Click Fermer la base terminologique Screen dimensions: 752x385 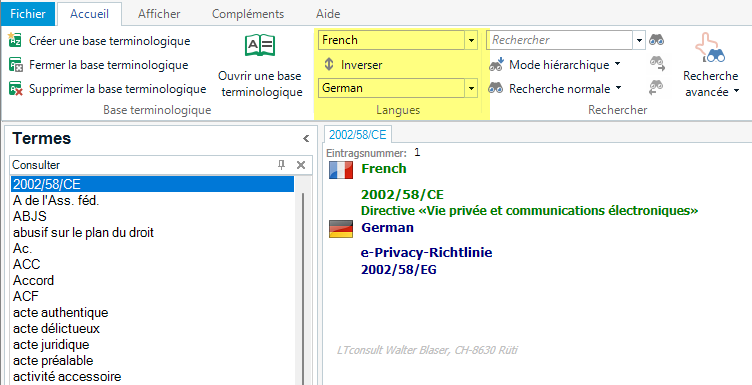pyautogui.click(x=108, y=65)
